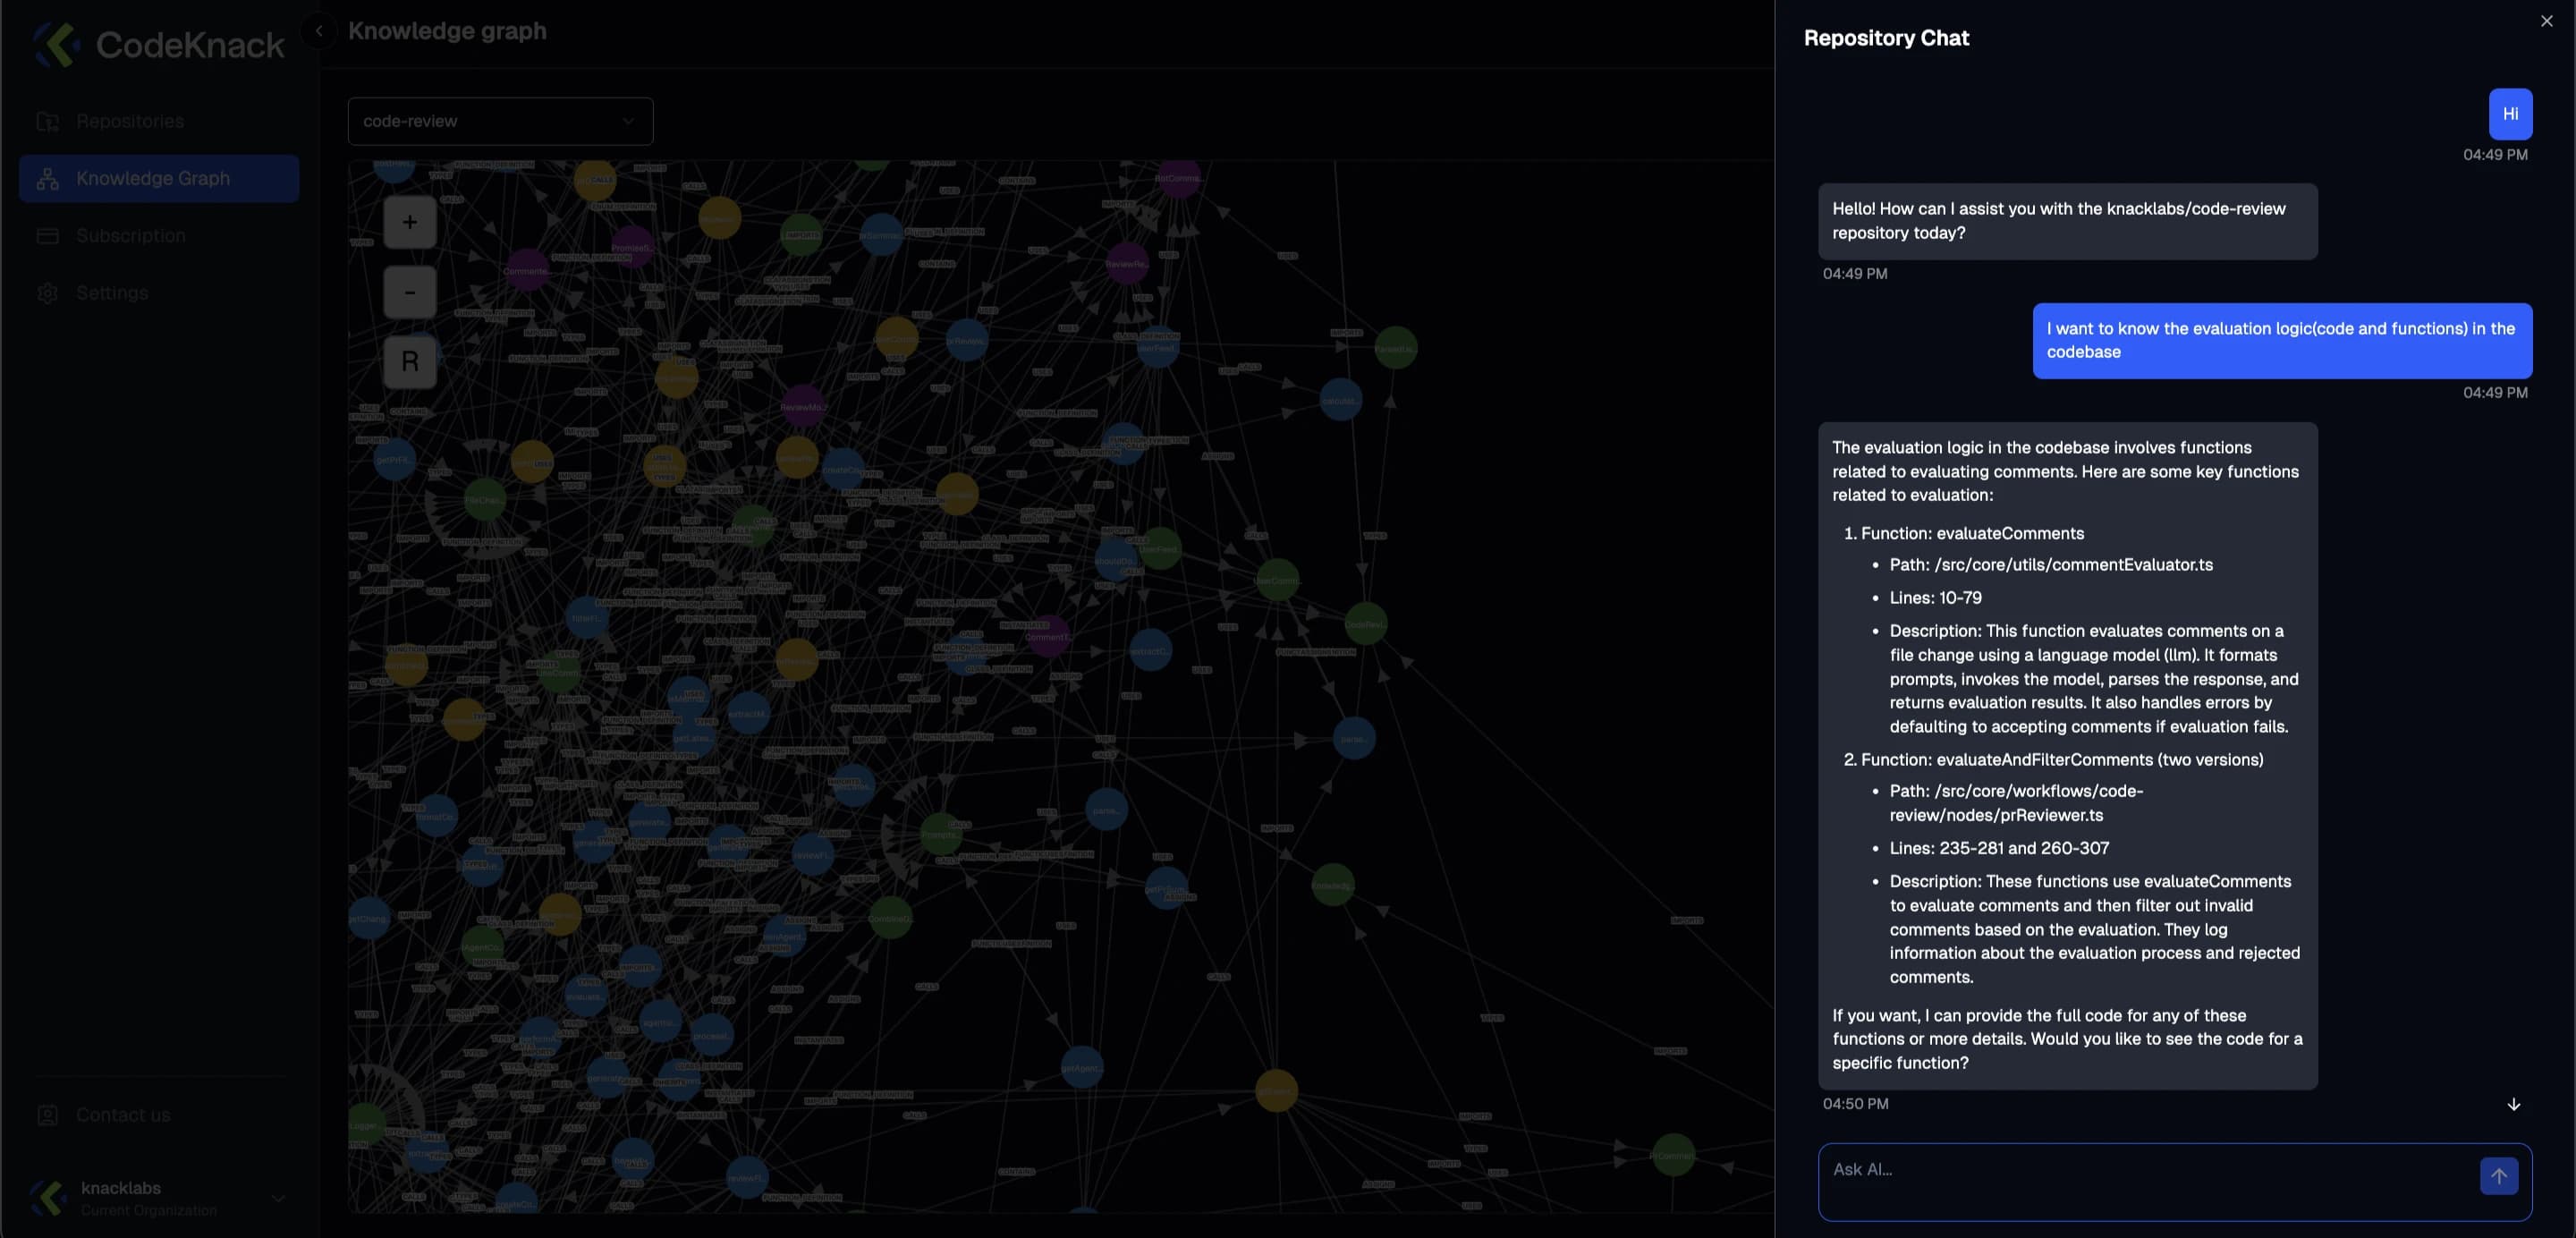Image resolution: width=2576 pixels, height=1238 pixels.
Task: Click the Contact us link
Action: coord(122,1115)
